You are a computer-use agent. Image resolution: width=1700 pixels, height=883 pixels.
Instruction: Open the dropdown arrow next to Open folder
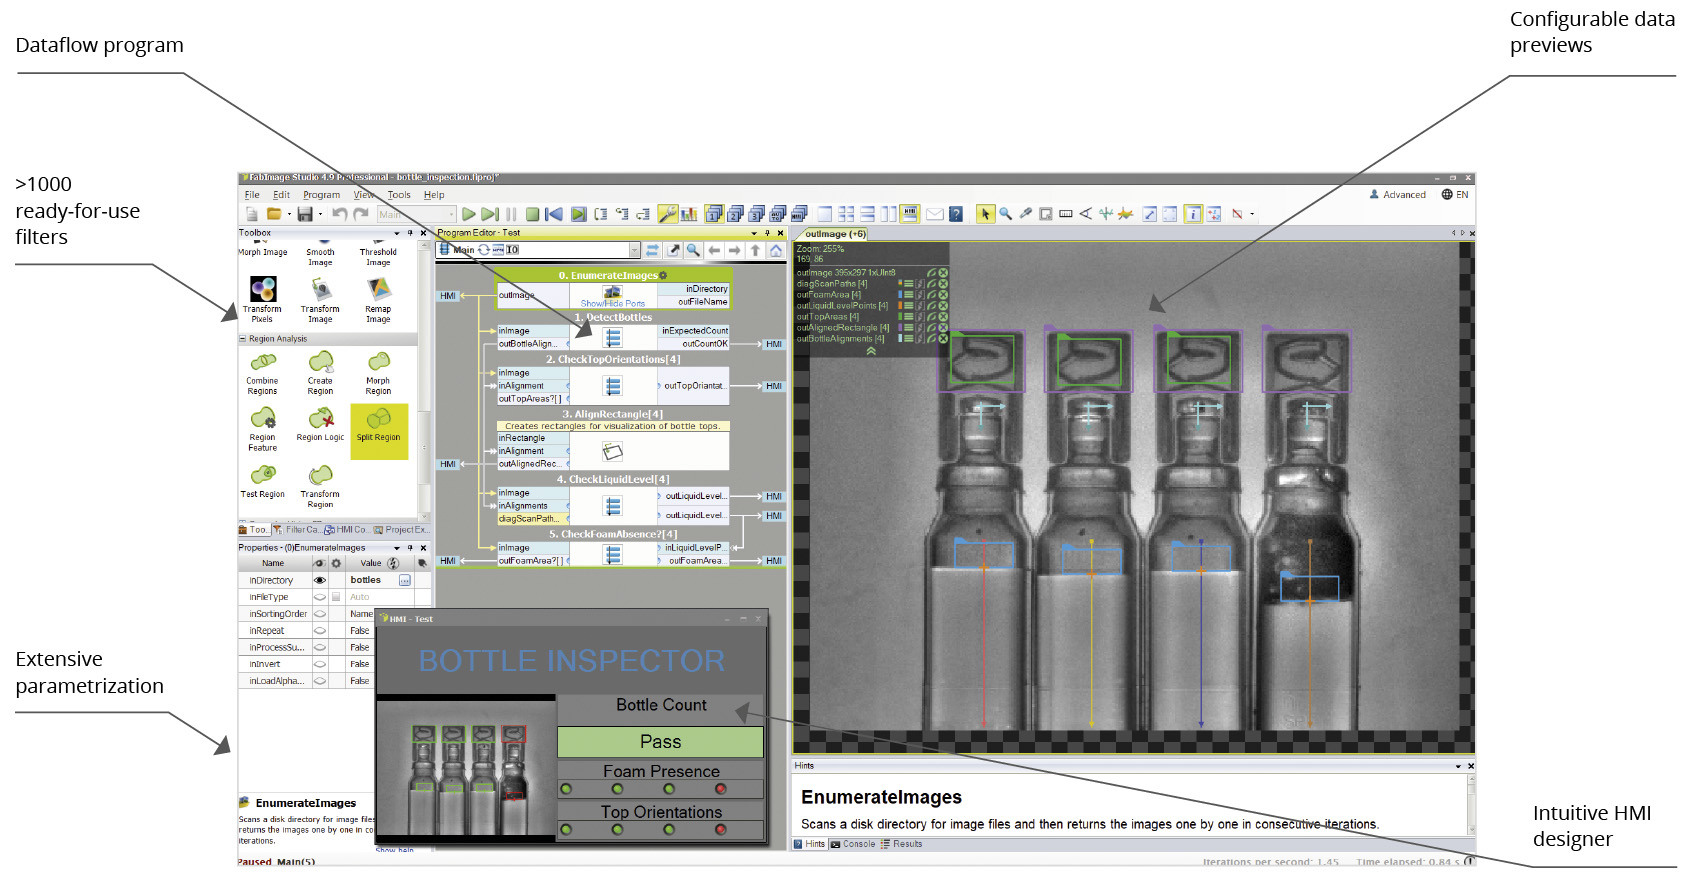click(289, 214)
